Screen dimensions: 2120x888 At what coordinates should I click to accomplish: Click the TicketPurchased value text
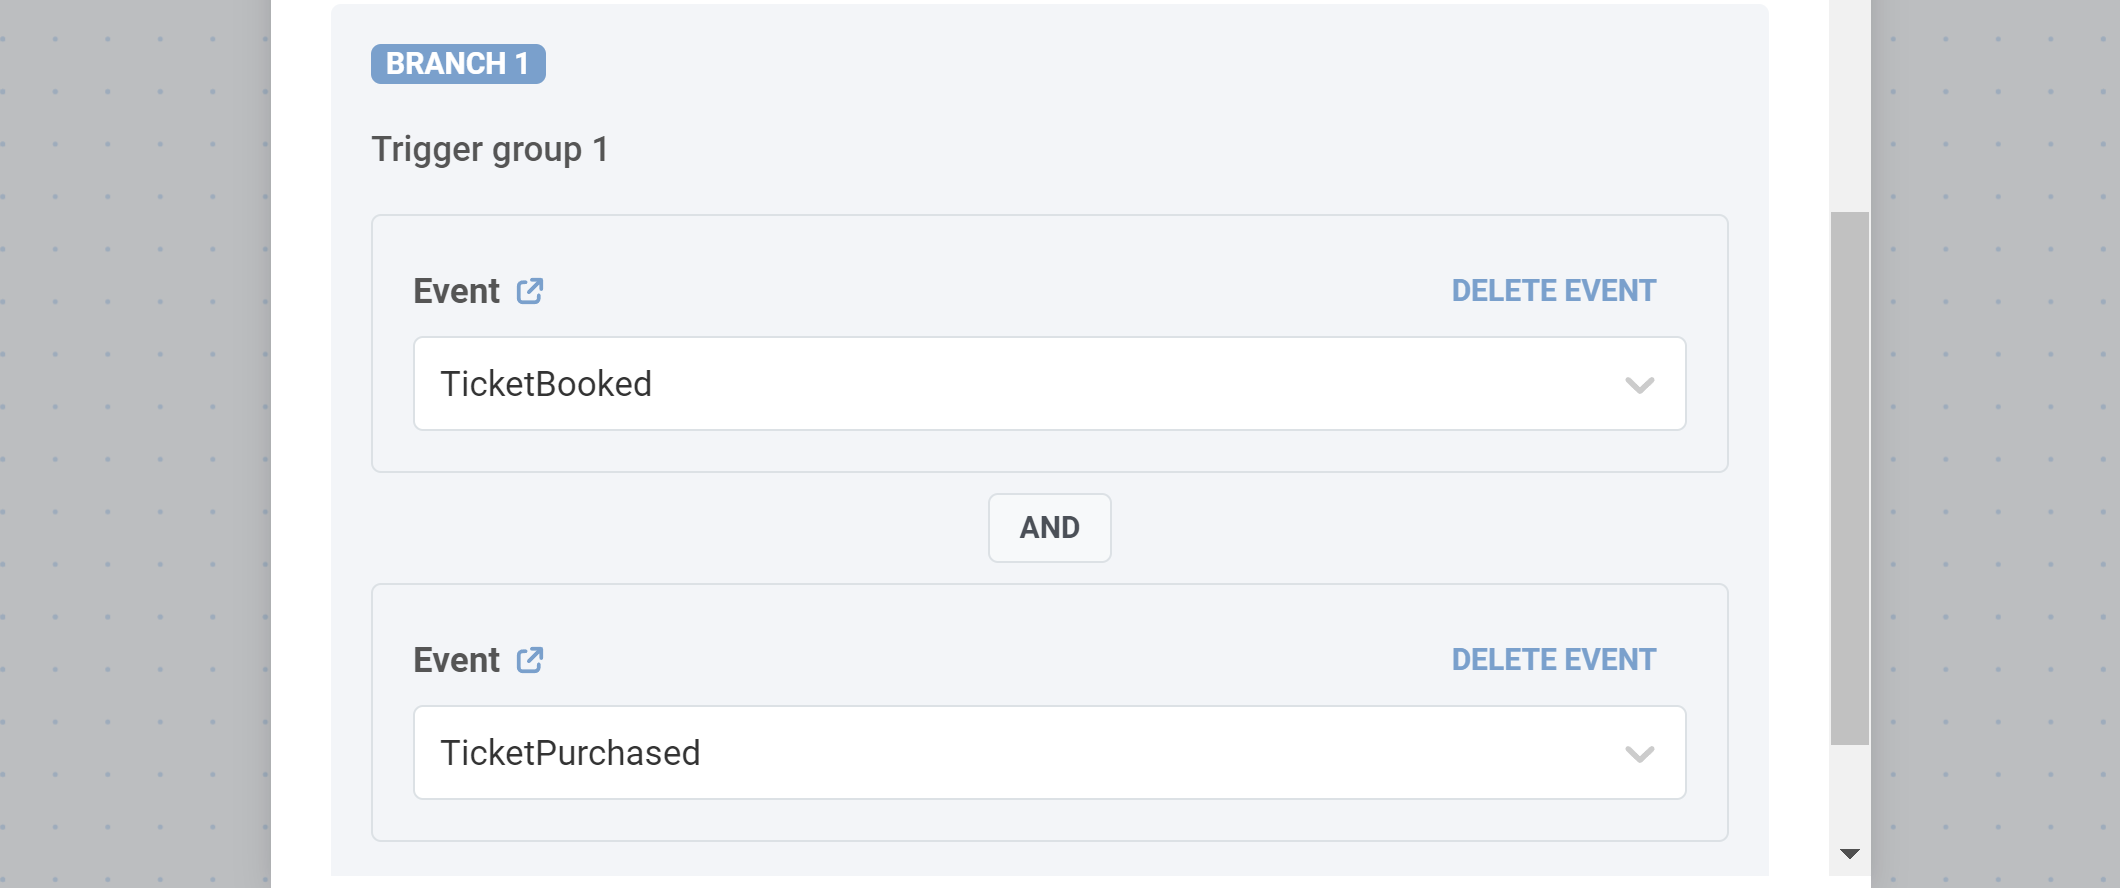(570, 753)
